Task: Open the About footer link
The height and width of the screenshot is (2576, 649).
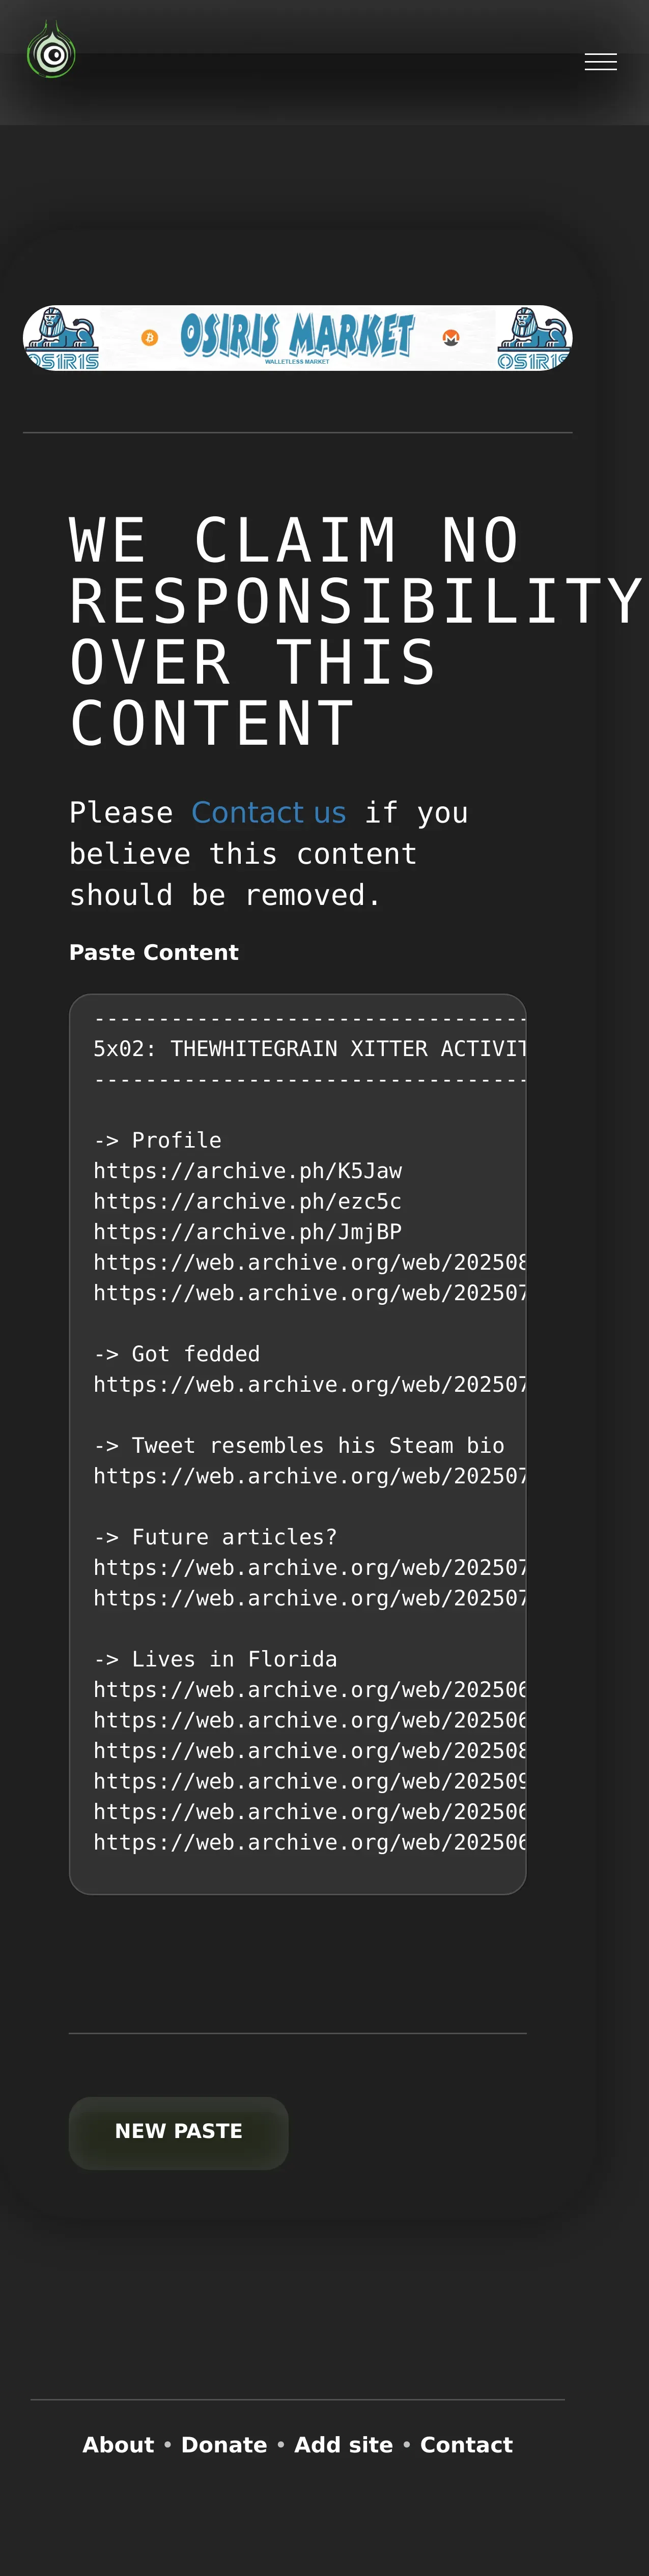Action: coord(118,2444)
